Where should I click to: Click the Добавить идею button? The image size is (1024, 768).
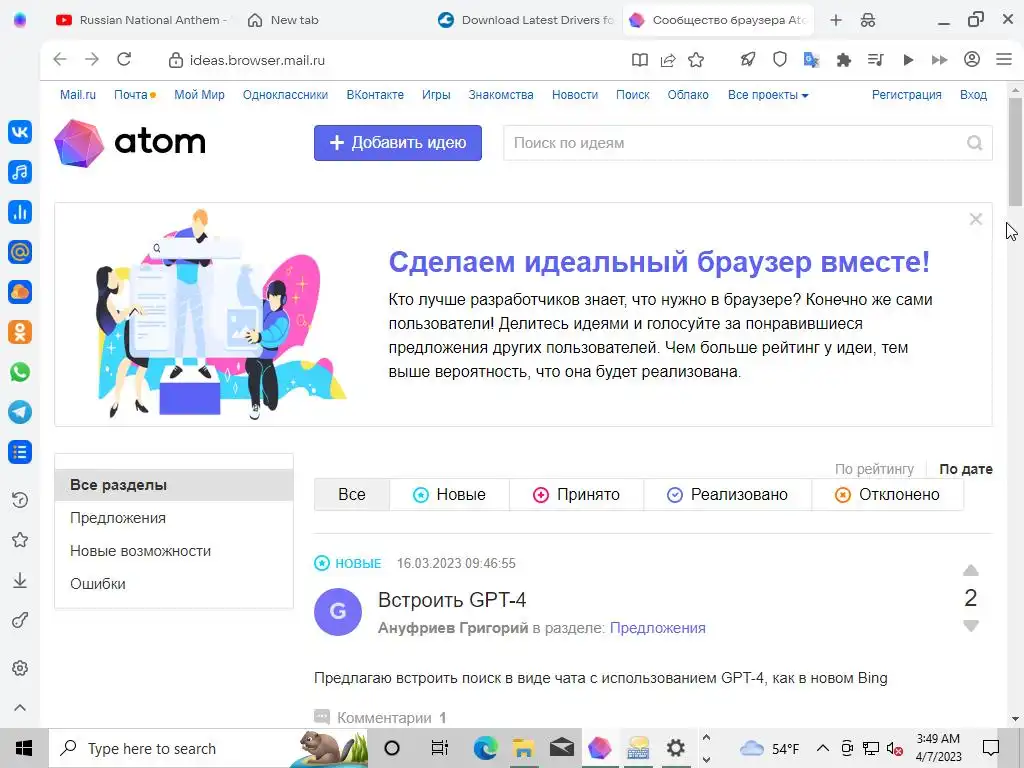tap(398, 142)
